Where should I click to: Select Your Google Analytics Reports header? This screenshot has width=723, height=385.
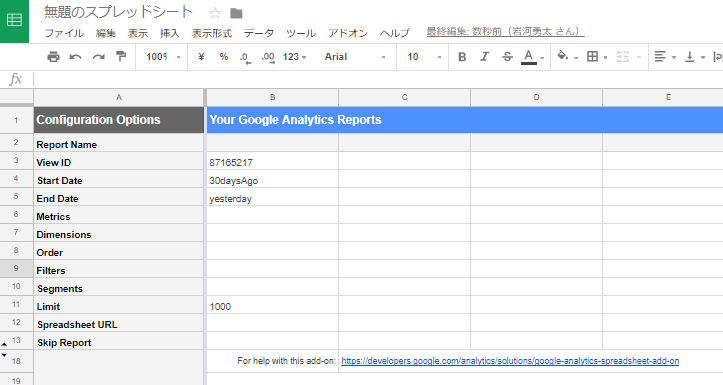[465, 120]
